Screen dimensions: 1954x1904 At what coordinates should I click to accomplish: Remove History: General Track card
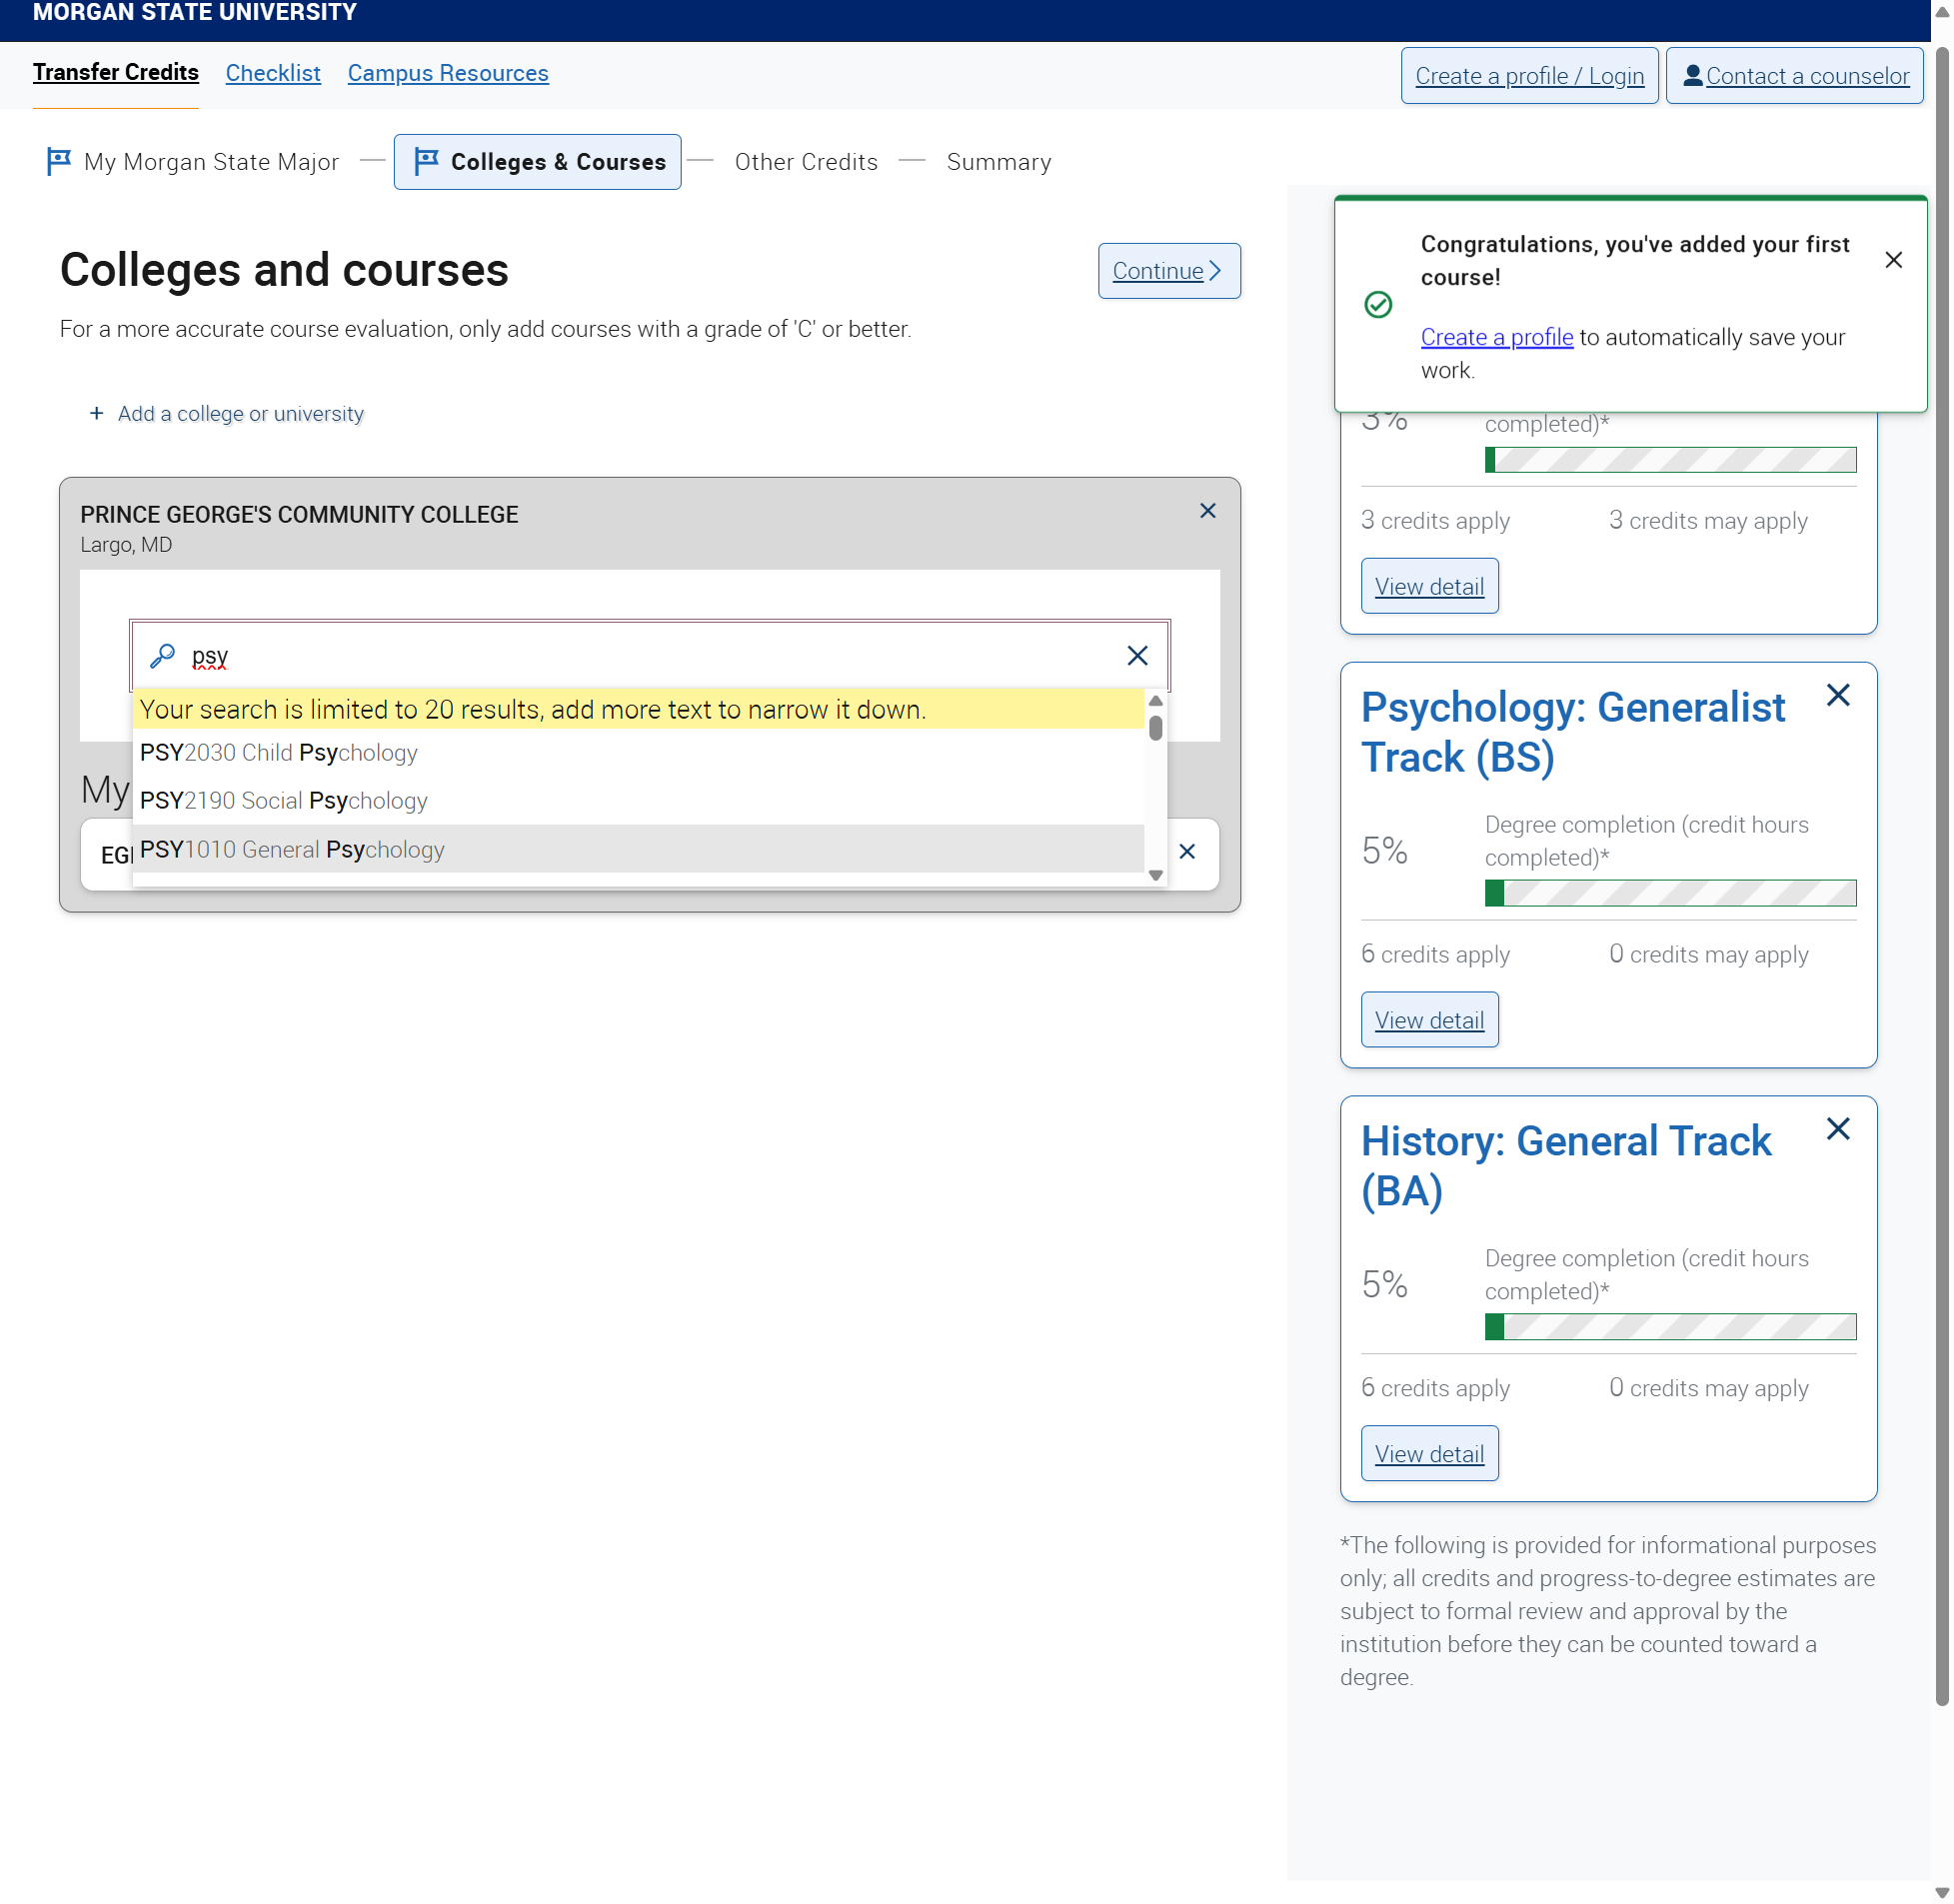[1837, 1129]
